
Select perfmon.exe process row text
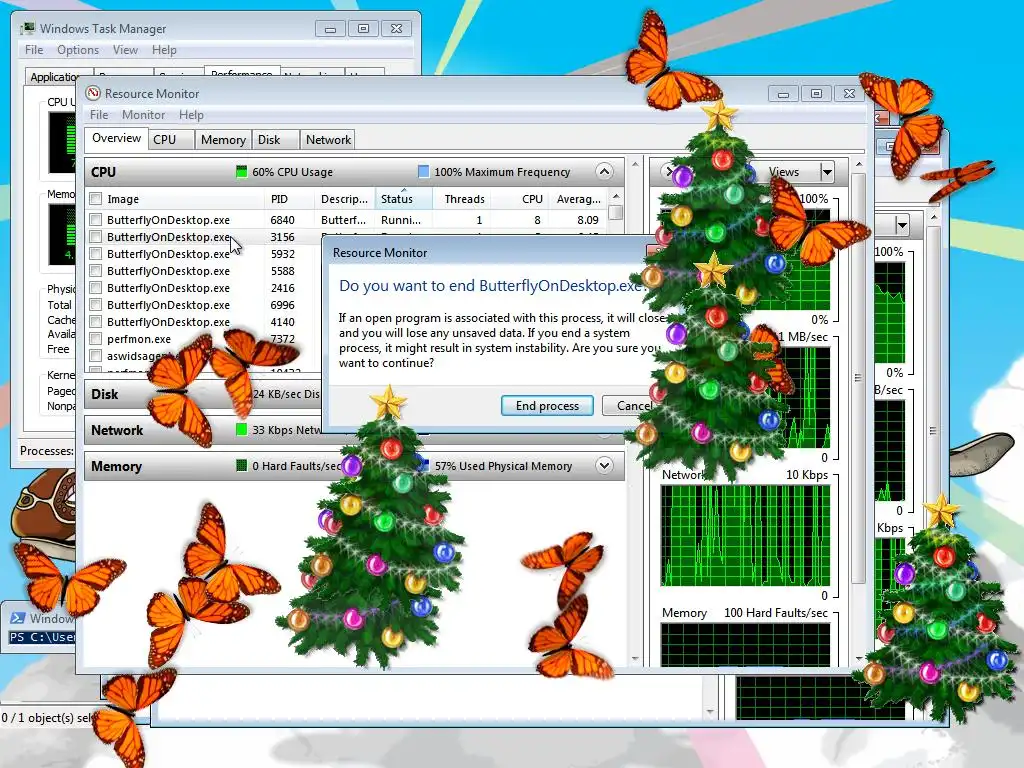[139, 339]
